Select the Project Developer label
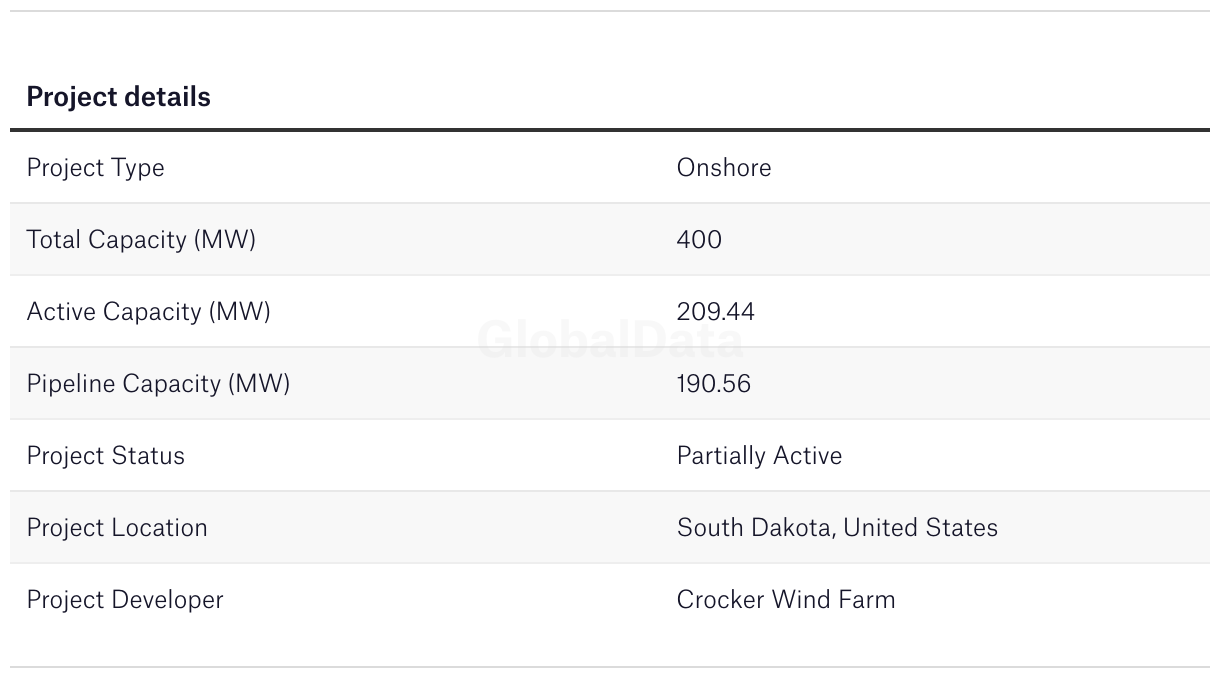1220x678 pixels. pyautogui.click(x=125, y=600)
